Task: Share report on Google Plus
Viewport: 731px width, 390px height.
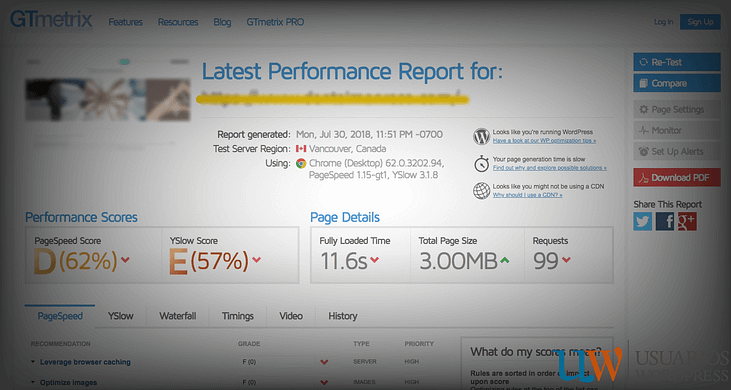Action: tap(687, 221)
